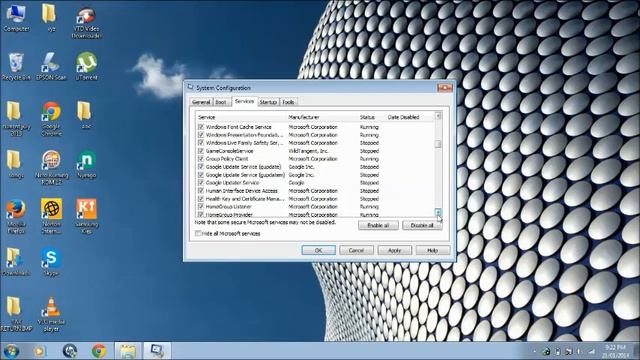Select the Google Updater Service row text
640x360 pixels.
[x=232, y=183]
